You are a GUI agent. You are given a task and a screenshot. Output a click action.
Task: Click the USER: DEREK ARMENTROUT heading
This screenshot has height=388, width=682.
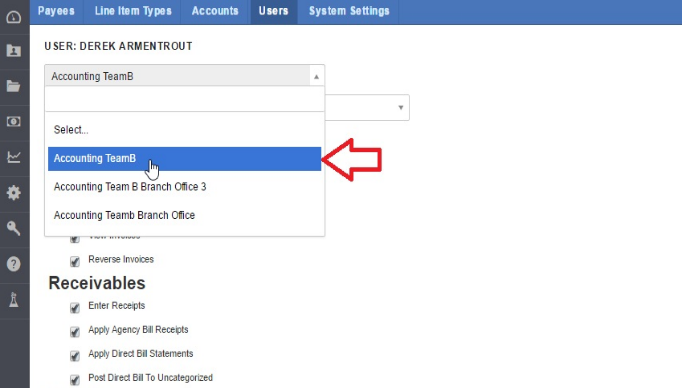point(118,46)
